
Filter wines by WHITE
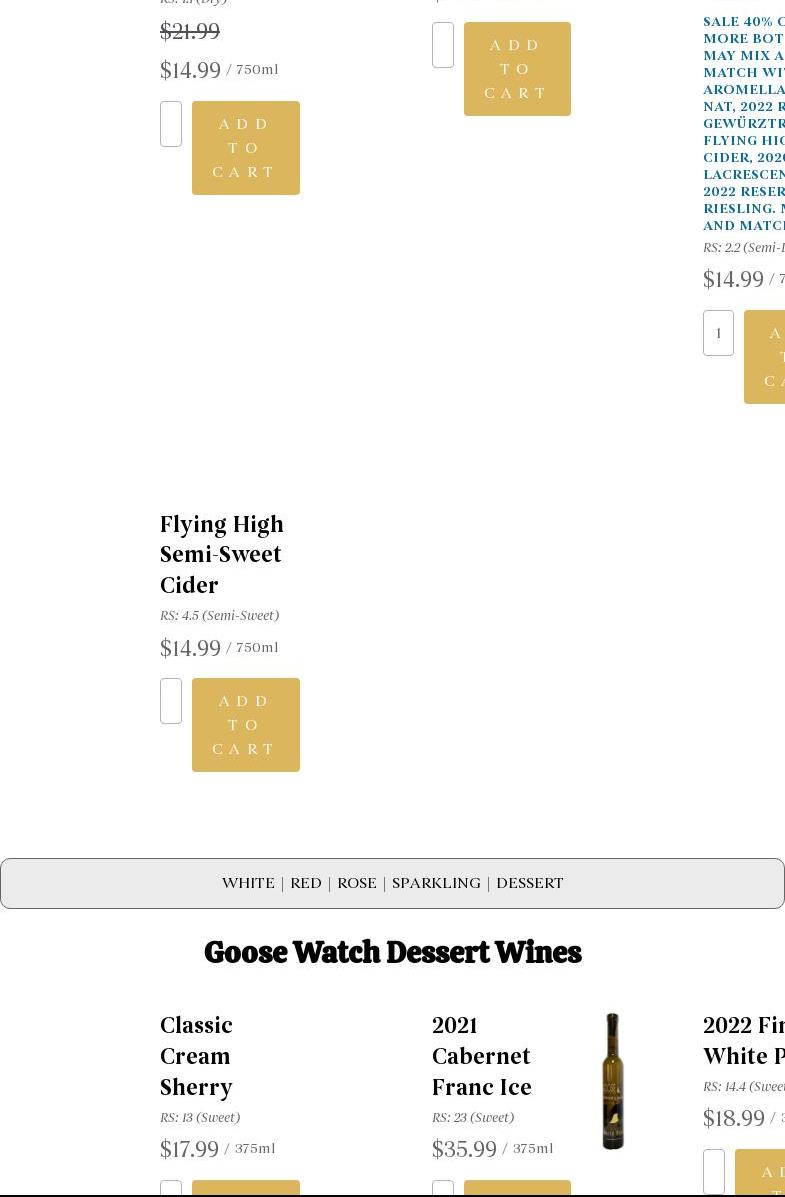248,883
